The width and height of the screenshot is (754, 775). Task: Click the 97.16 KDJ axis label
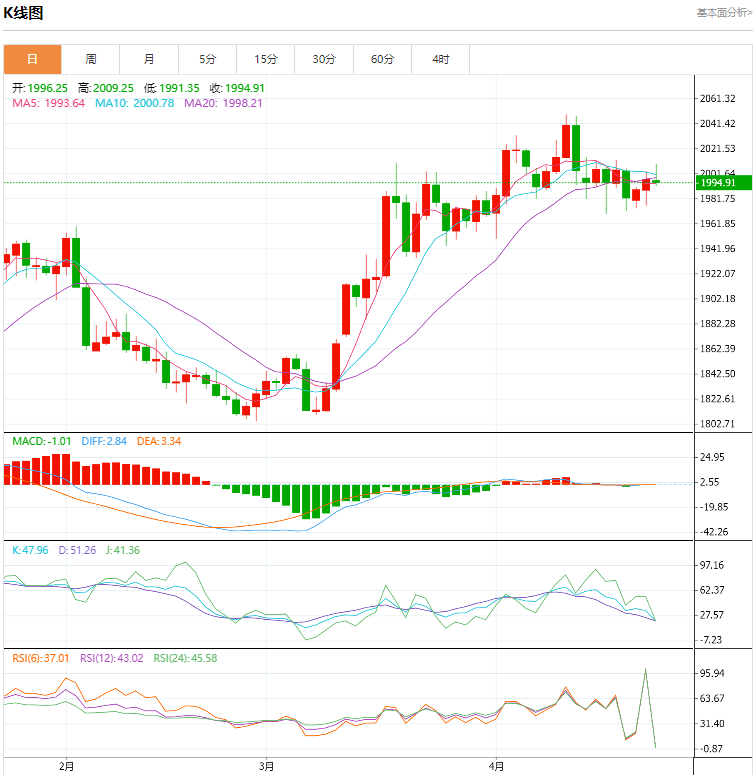712,565
